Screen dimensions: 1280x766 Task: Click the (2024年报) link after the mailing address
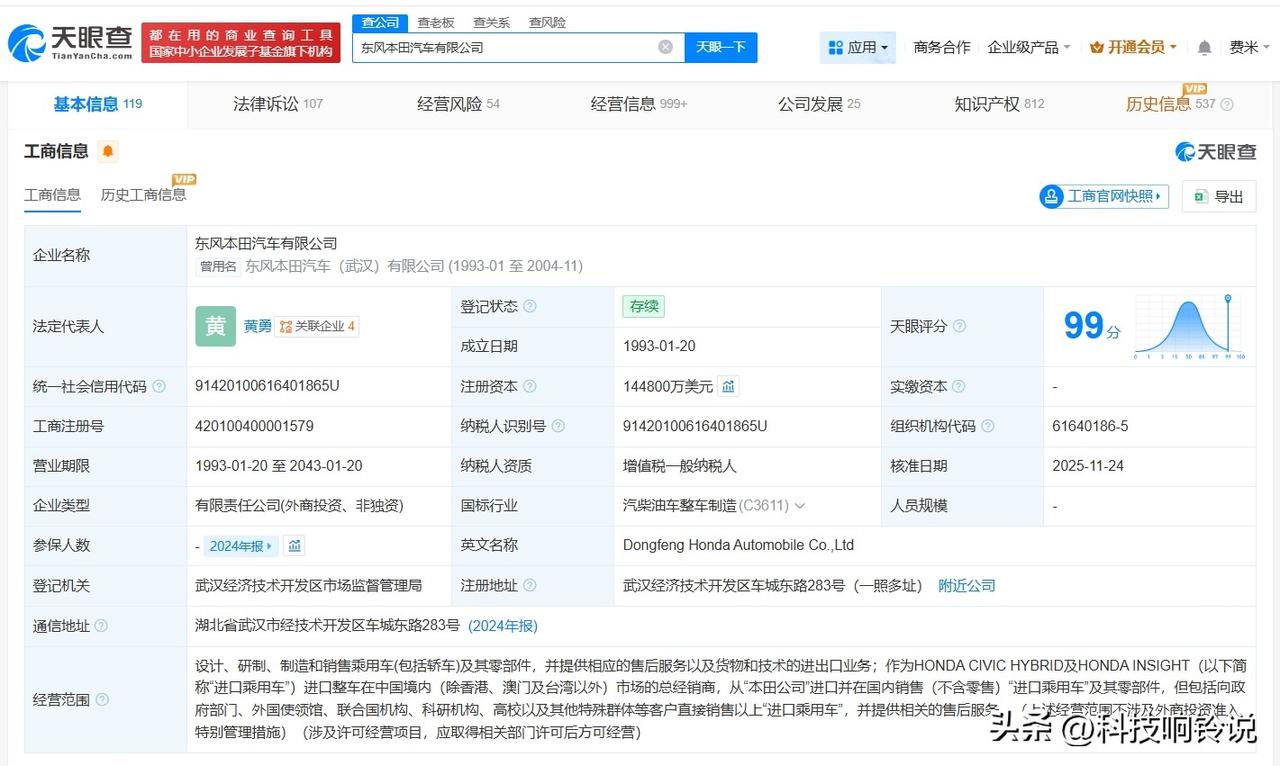(503, 626)
